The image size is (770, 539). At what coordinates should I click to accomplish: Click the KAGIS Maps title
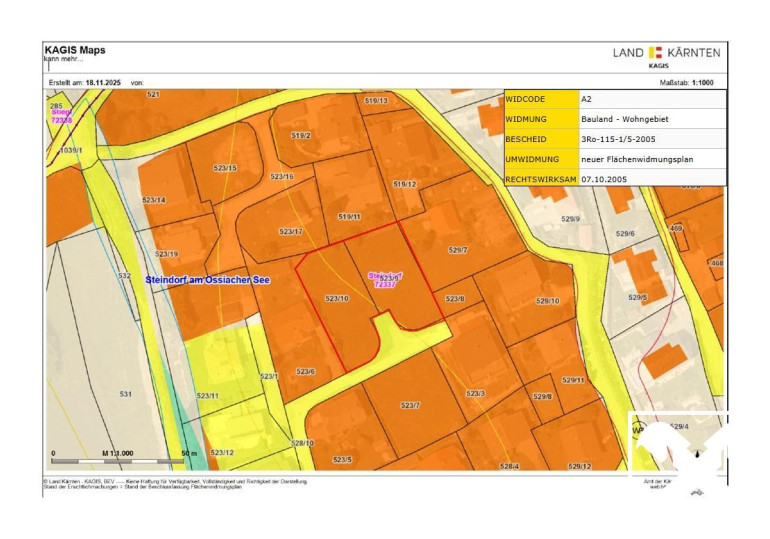[75, 50]
